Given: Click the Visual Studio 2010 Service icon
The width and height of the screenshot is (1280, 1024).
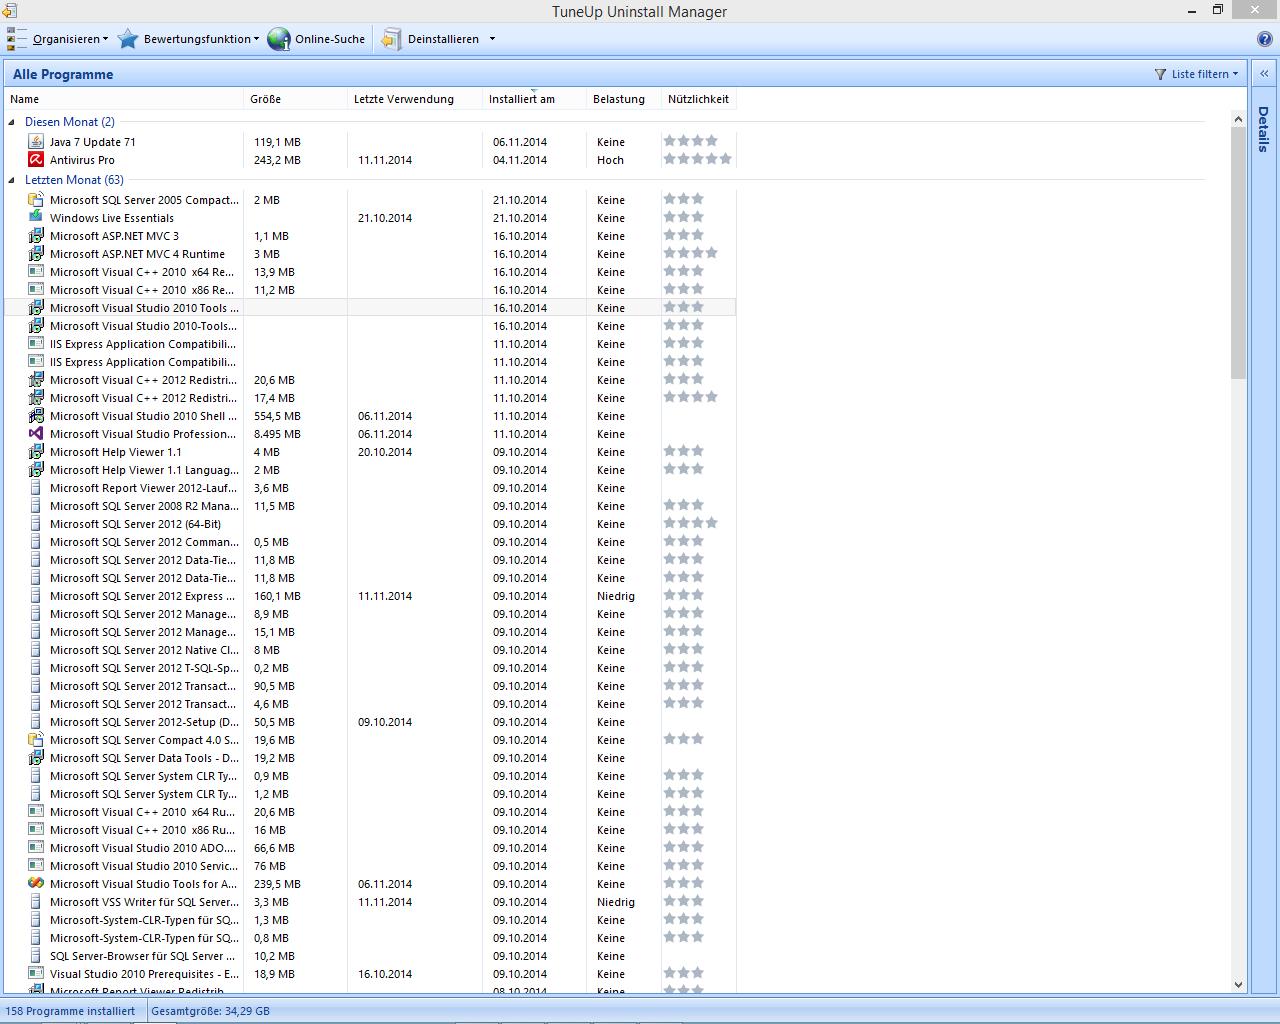Looking at the screenshot, I should point(36,866).
